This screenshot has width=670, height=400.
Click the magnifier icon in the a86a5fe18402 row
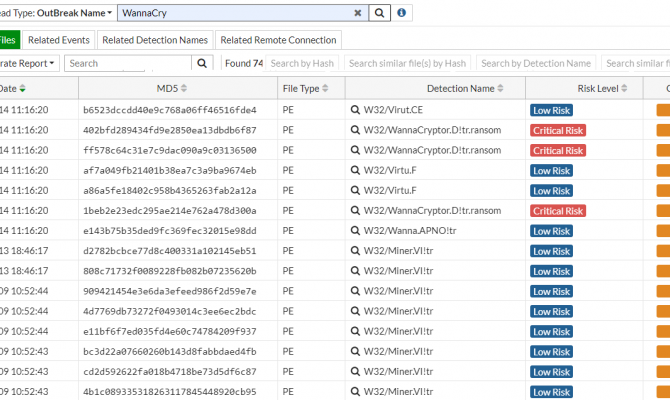(355, 190)
